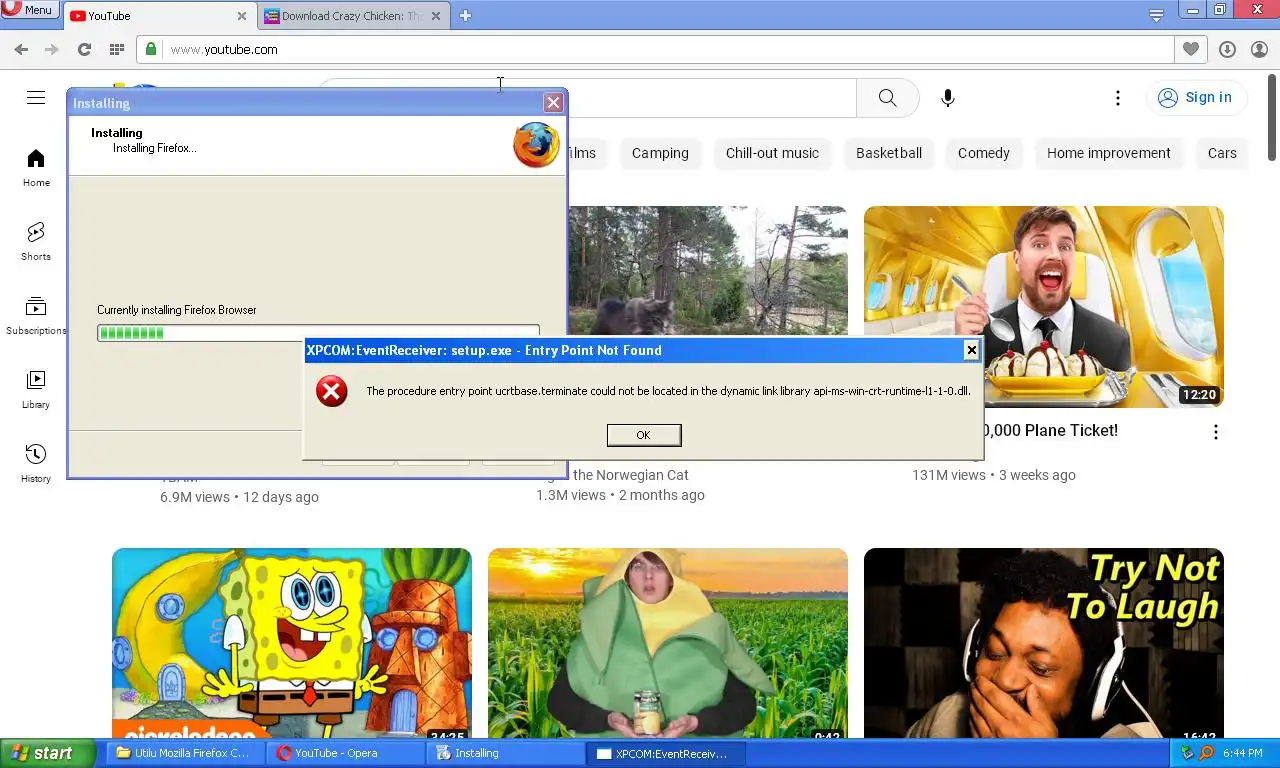Open Library in YouTube sidebar

tap(36, 390)
